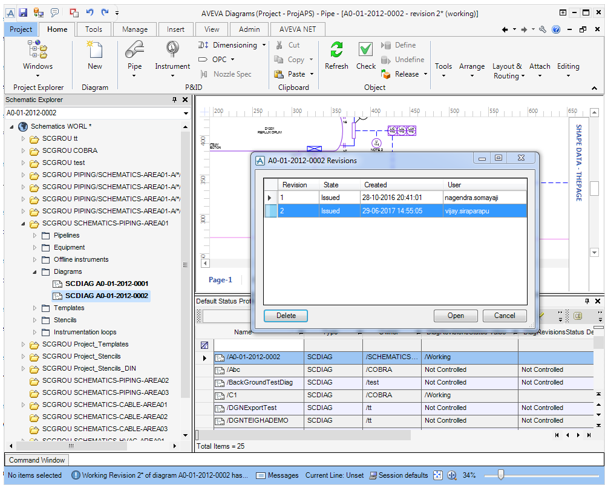This screenshot has height=487, width=609.
Task: Choose the Instrument tool
Action: click(x=172, y=58)
